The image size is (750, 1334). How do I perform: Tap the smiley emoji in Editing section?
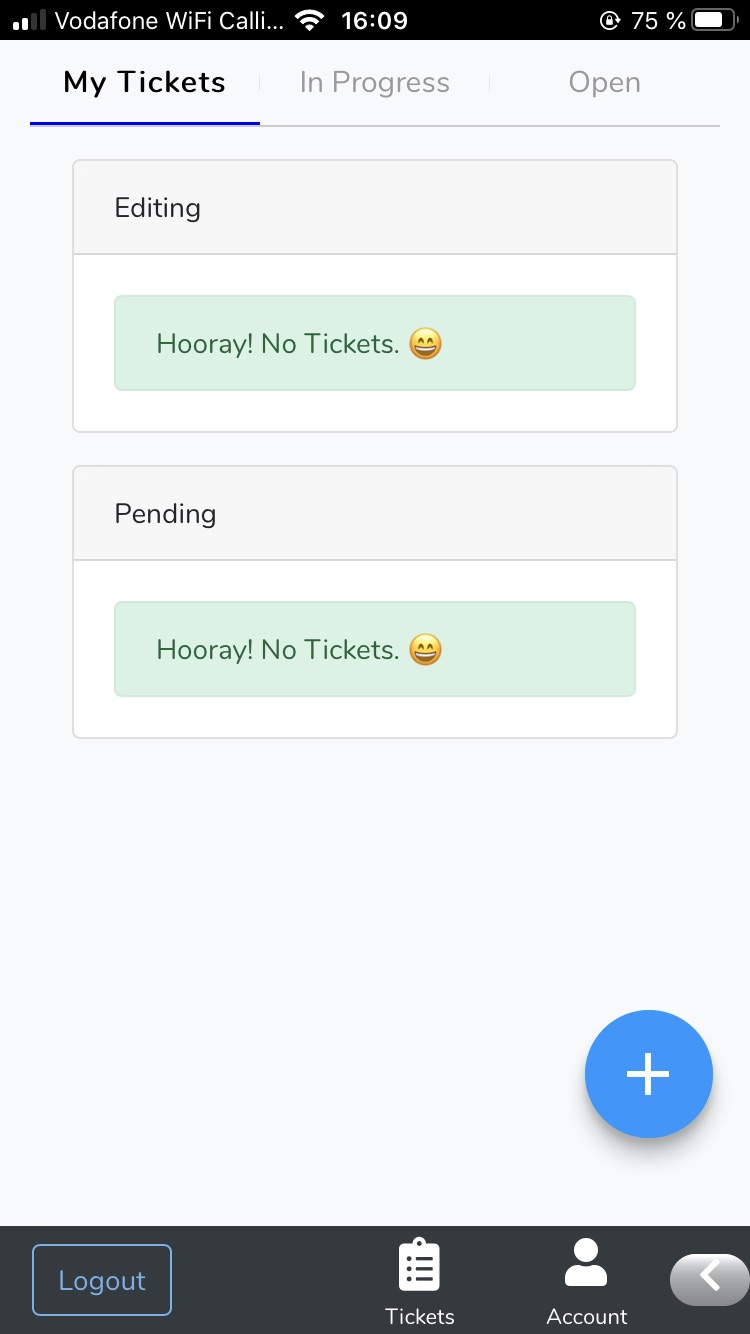(426, 344)
